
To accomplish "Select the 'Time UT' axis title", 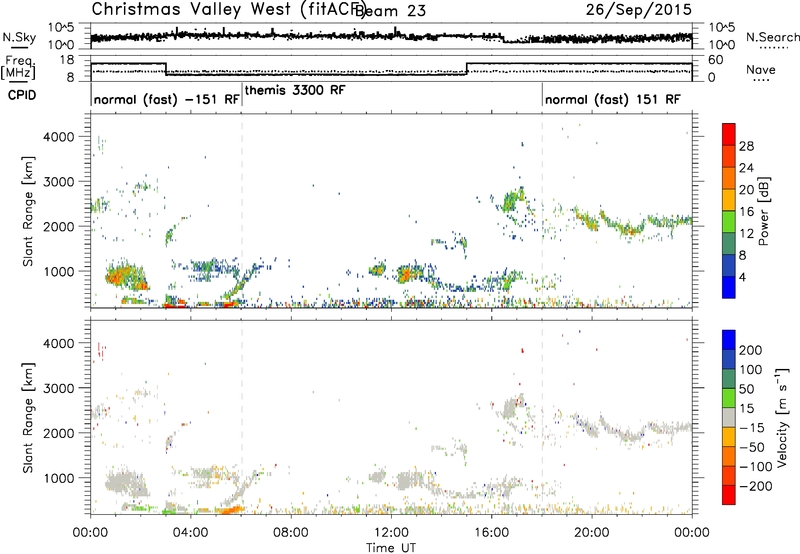I will click(x=391, y=548).
